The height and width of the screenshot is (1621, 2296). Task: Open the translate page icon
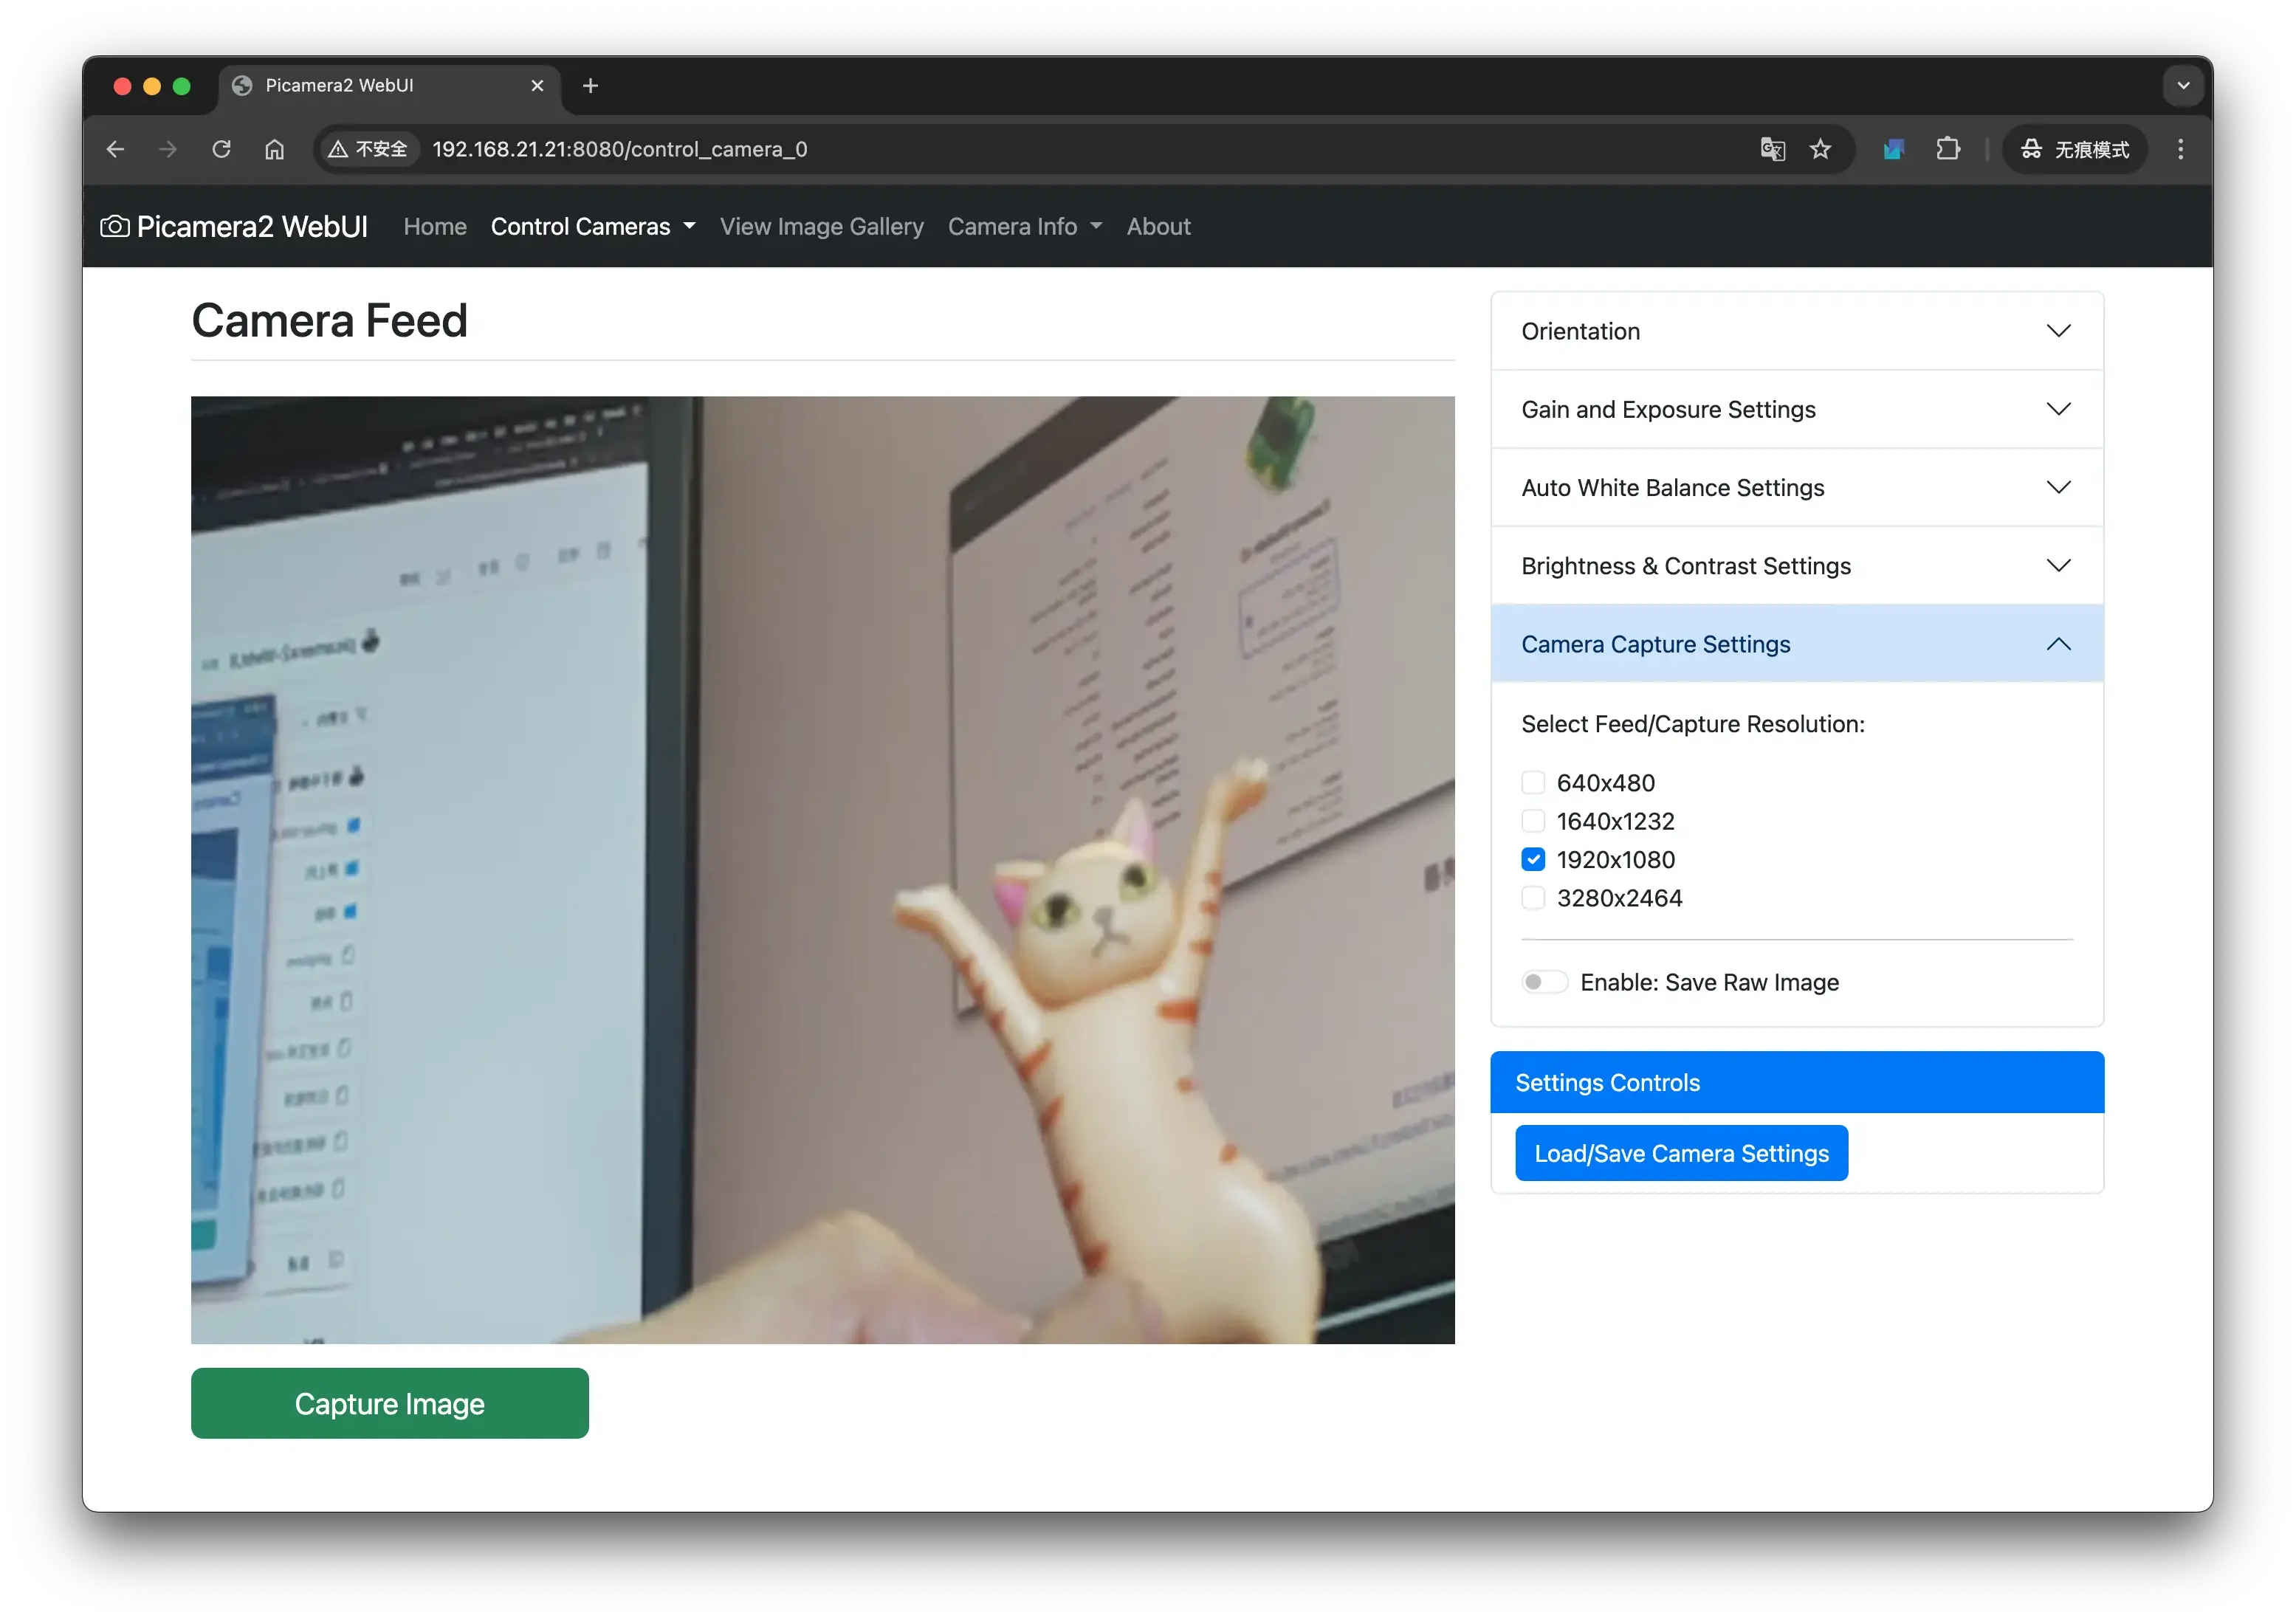1772,149
